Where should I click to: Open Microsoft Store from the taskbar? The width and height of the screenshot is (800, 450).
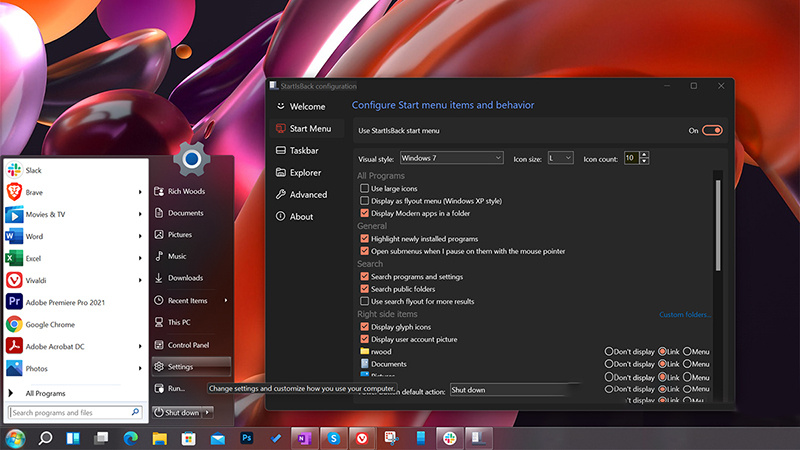[189, 438]
